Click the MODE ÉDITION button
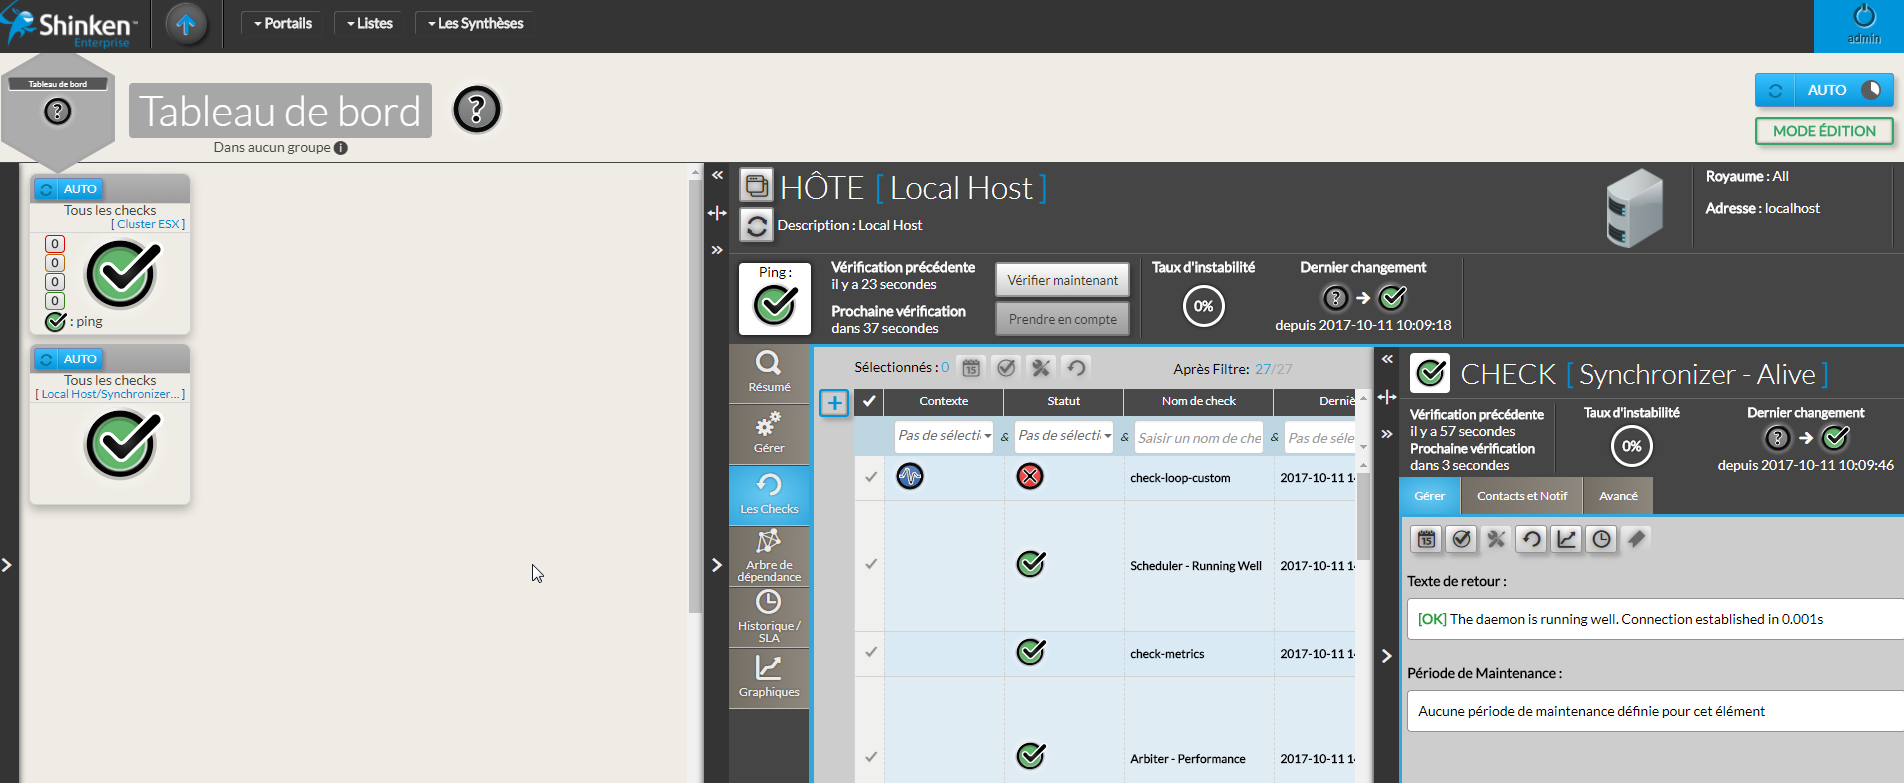Screen dimensions: 1904x783 click(1824, 131)
